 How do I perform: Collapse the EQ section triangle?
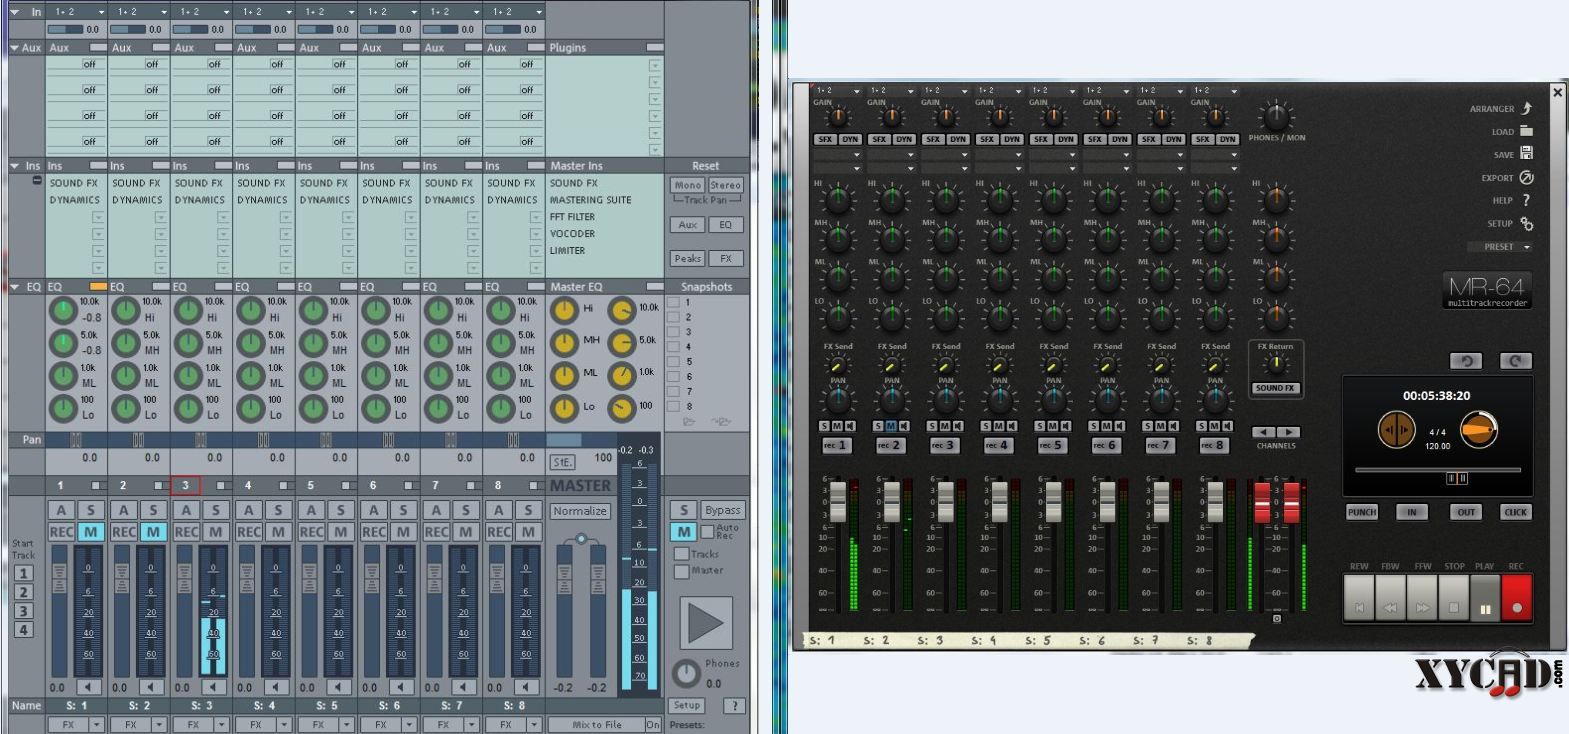point(15,287)
